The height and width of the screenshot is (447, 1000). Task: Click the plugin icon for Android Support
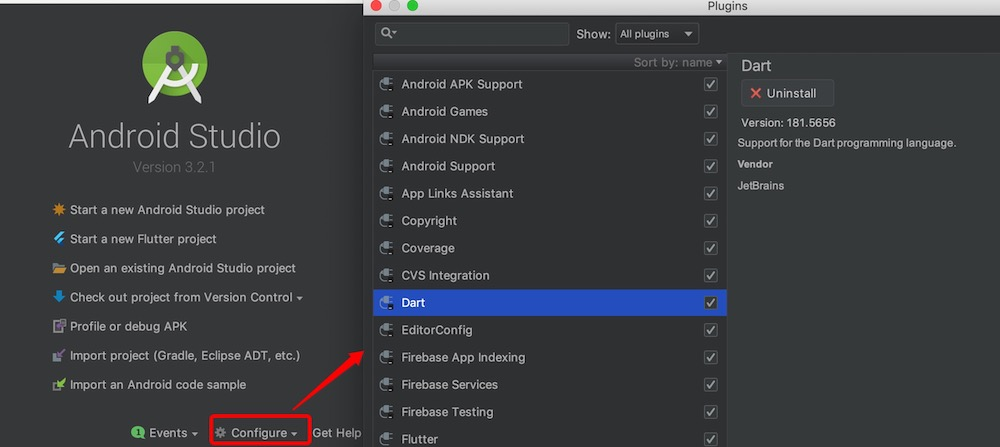(386, 166)
